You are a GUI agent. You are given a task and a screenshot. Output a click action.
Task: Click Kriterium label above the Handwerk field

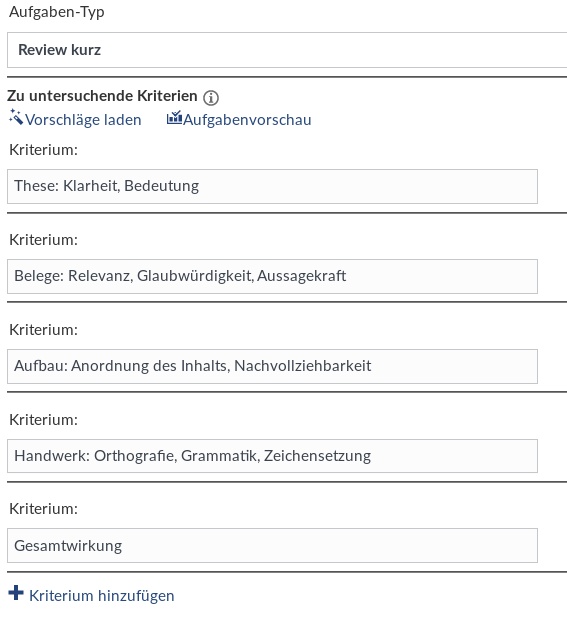click(x=44, y=420)
